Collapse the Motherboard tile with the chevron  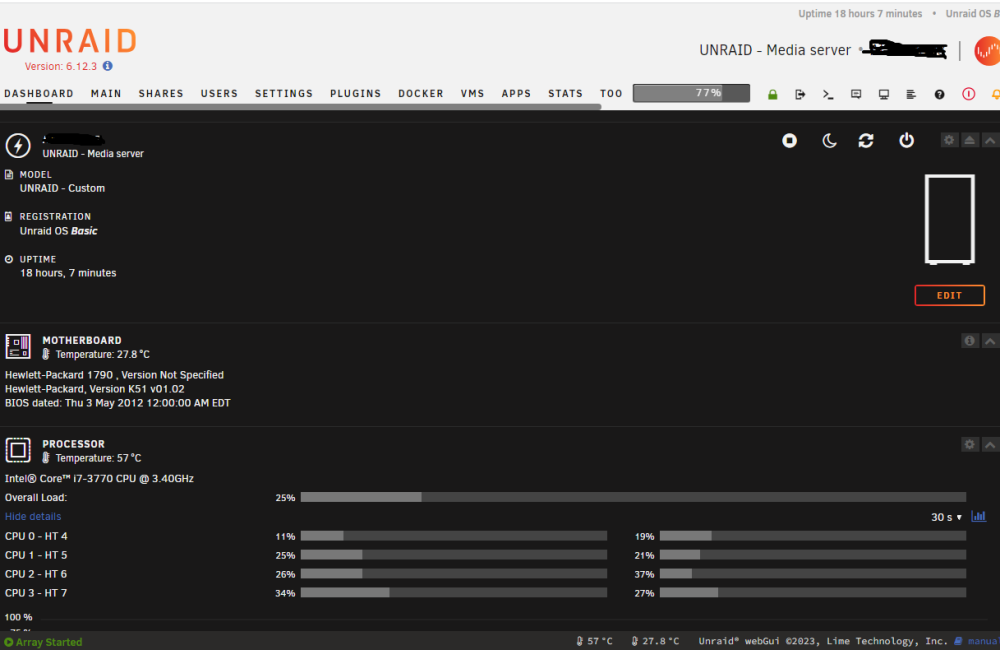pos(990,341)
